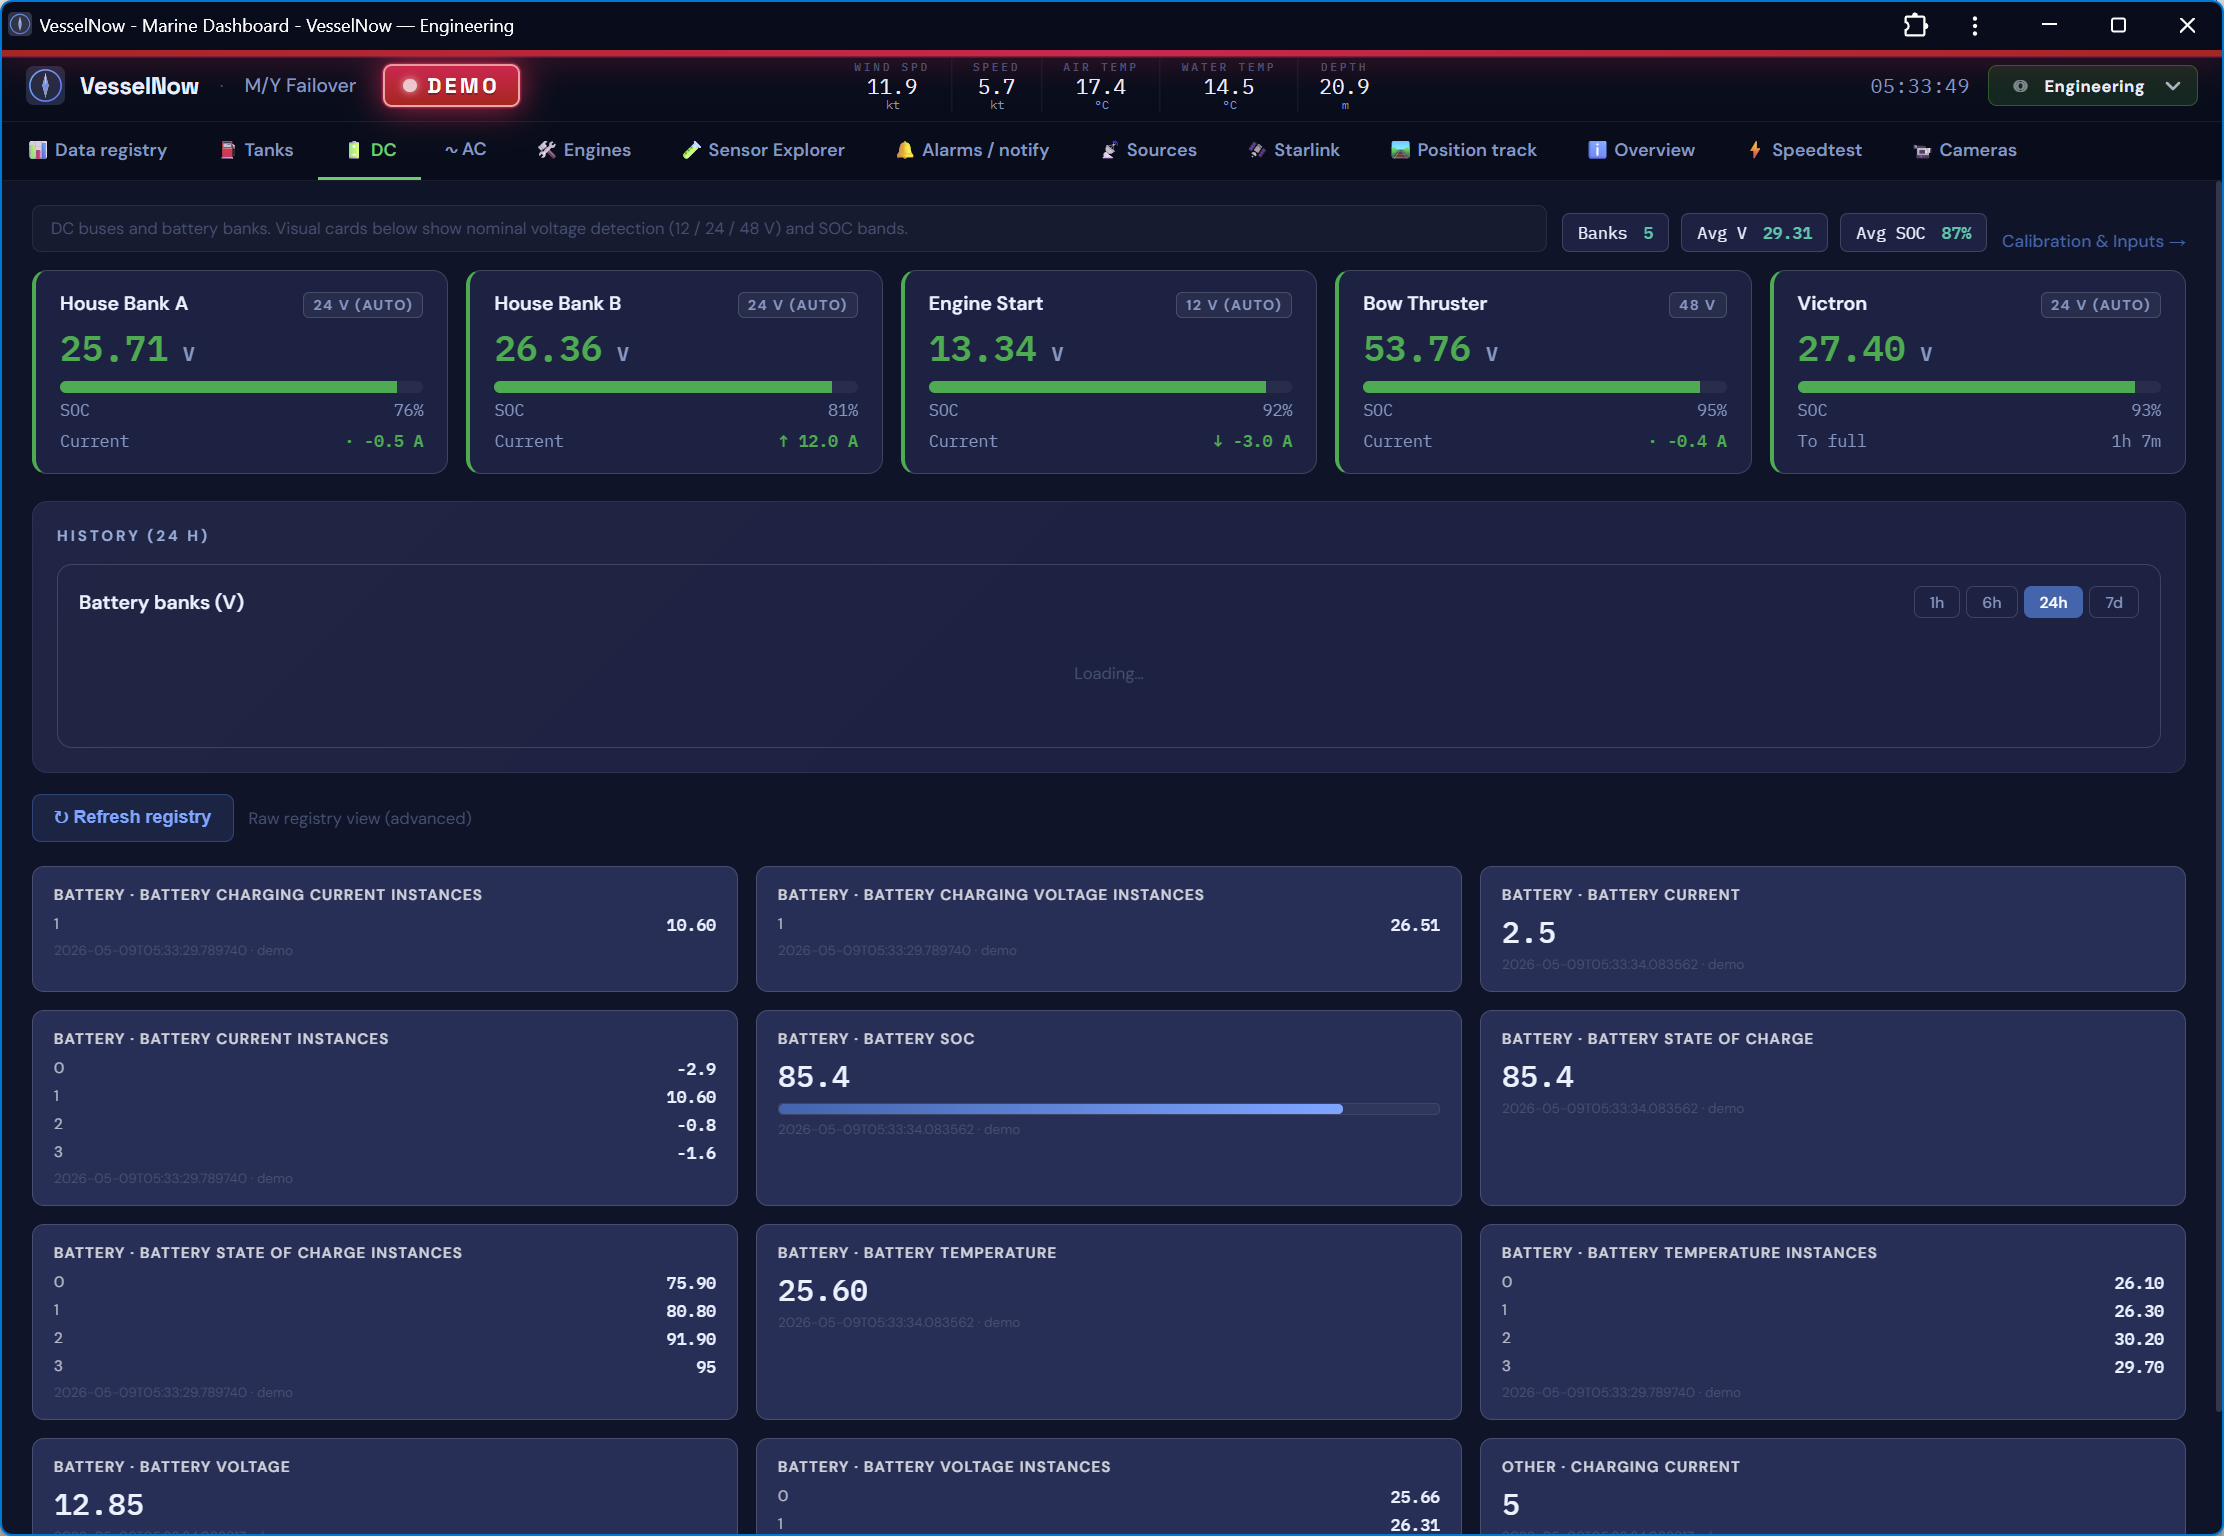The image size is (2224, 1536).
Task: Click the depth 20.9 m readout
Action: [1344, 86]
